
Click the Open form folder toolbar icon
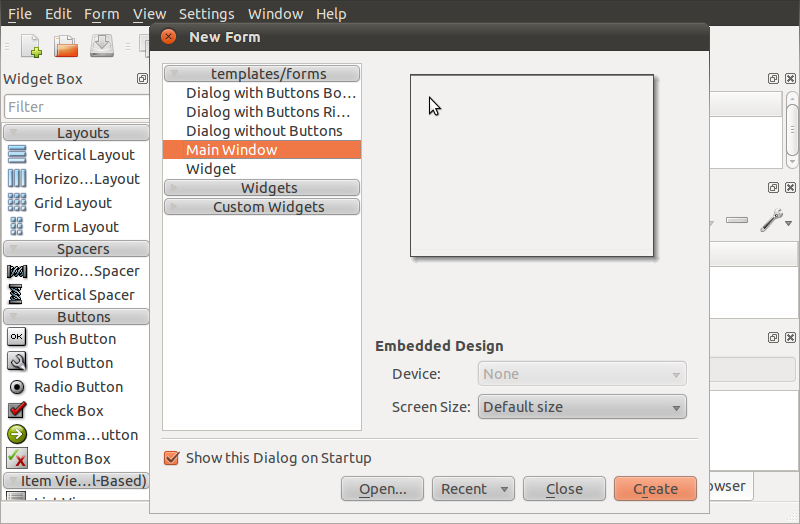click(66, 46)
